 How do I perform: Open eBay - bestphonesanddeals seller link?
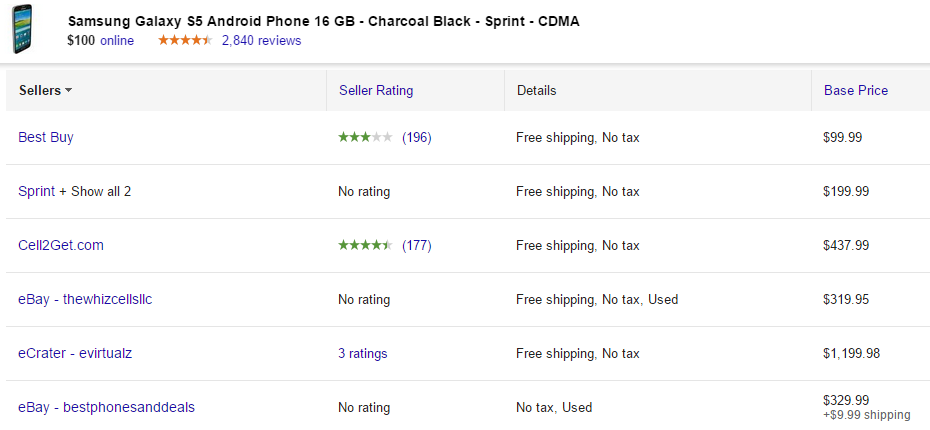106,407
